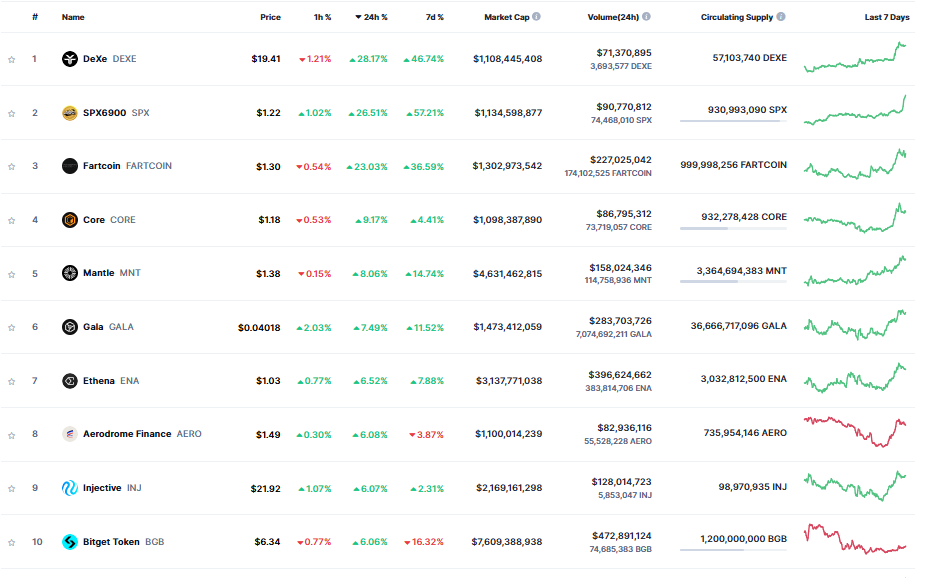The width and height of the screenshot is (927, 578).
Task: Sort table by Market Cap header
Action: click(x=507, y=17)
